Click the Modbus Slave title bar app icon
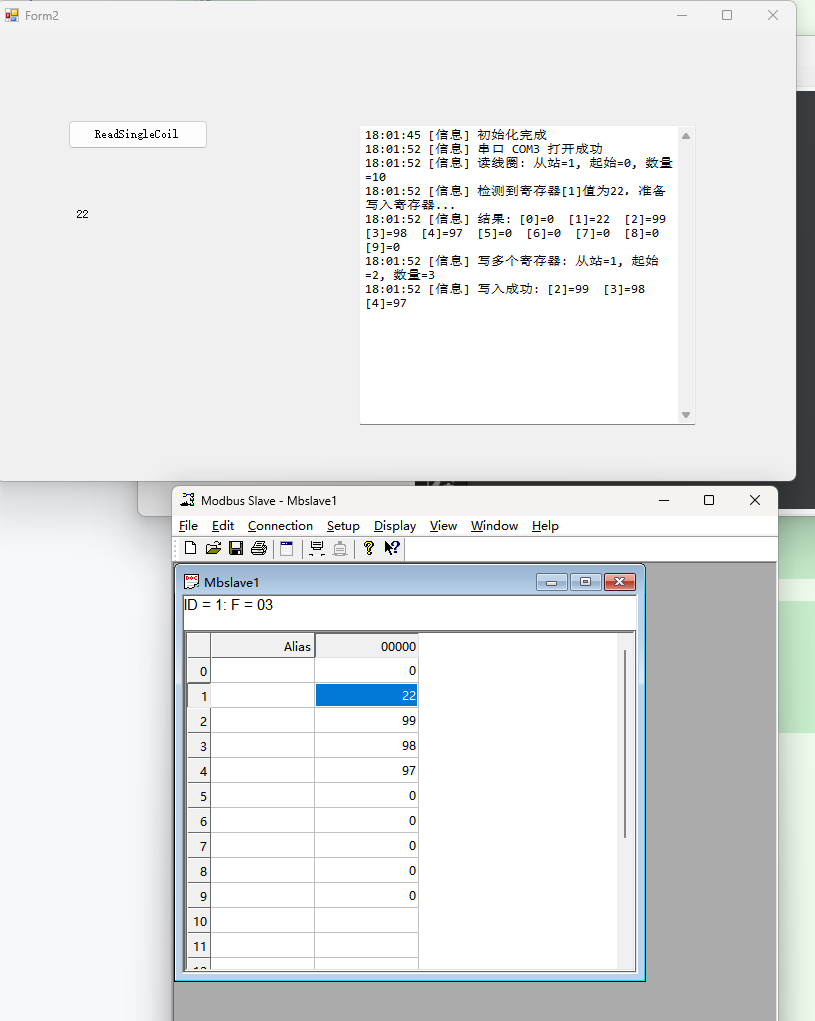815x1021 pixels. (187, 500)
